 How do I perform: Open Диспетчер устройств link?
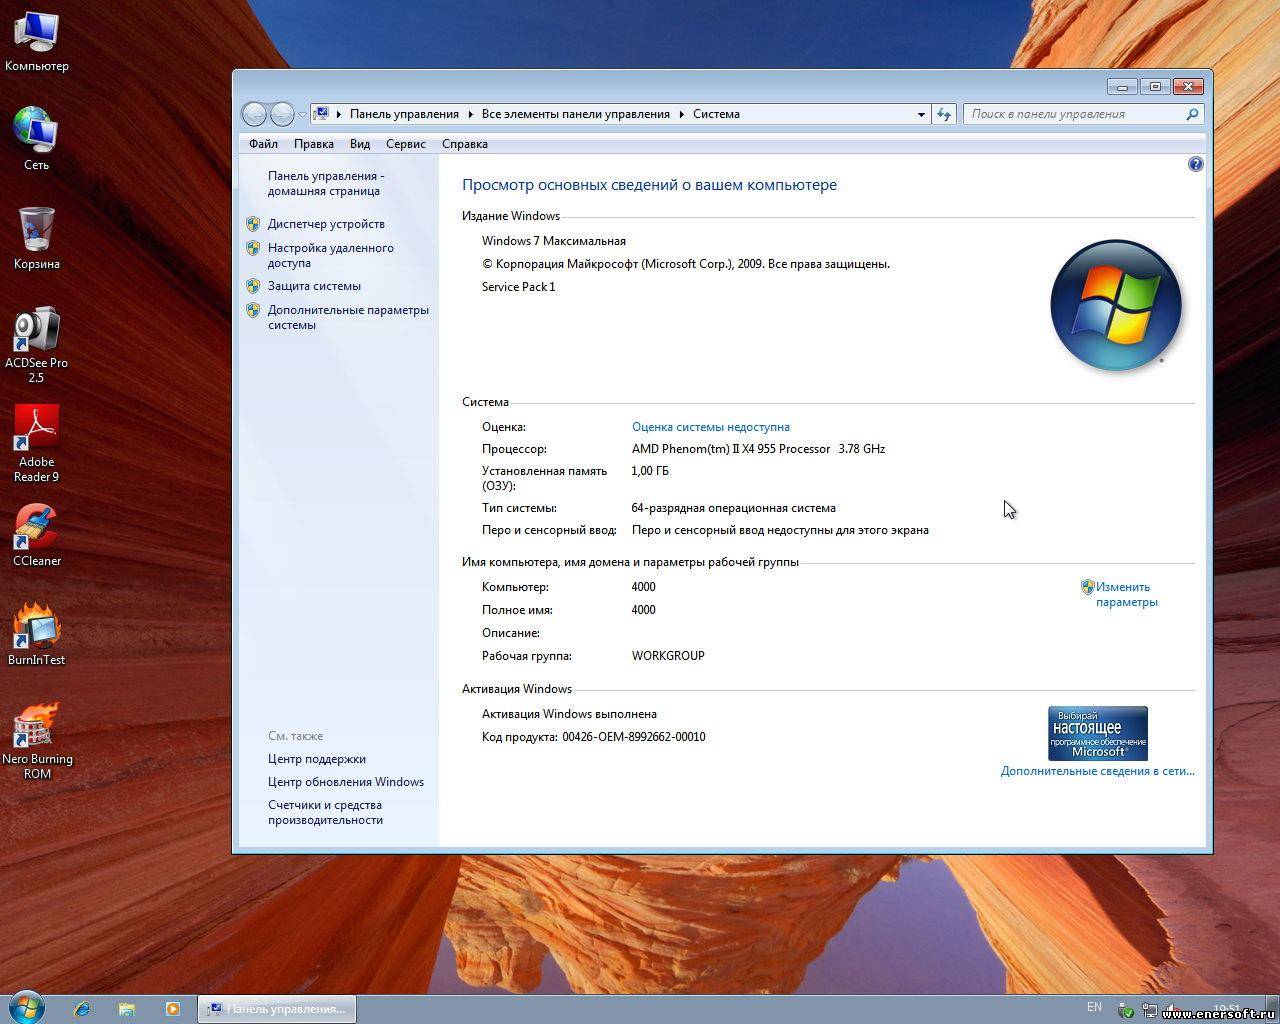[326, 224]
